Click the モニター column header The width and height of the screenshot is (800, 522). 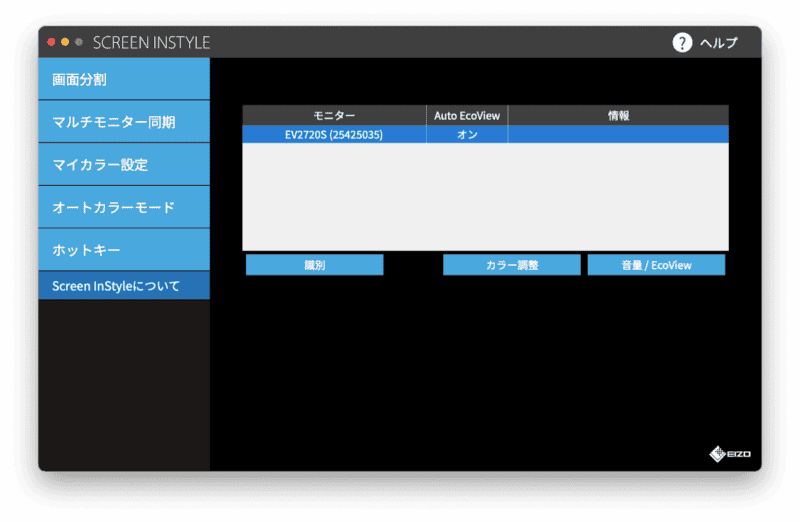click(x=334, y=116)
